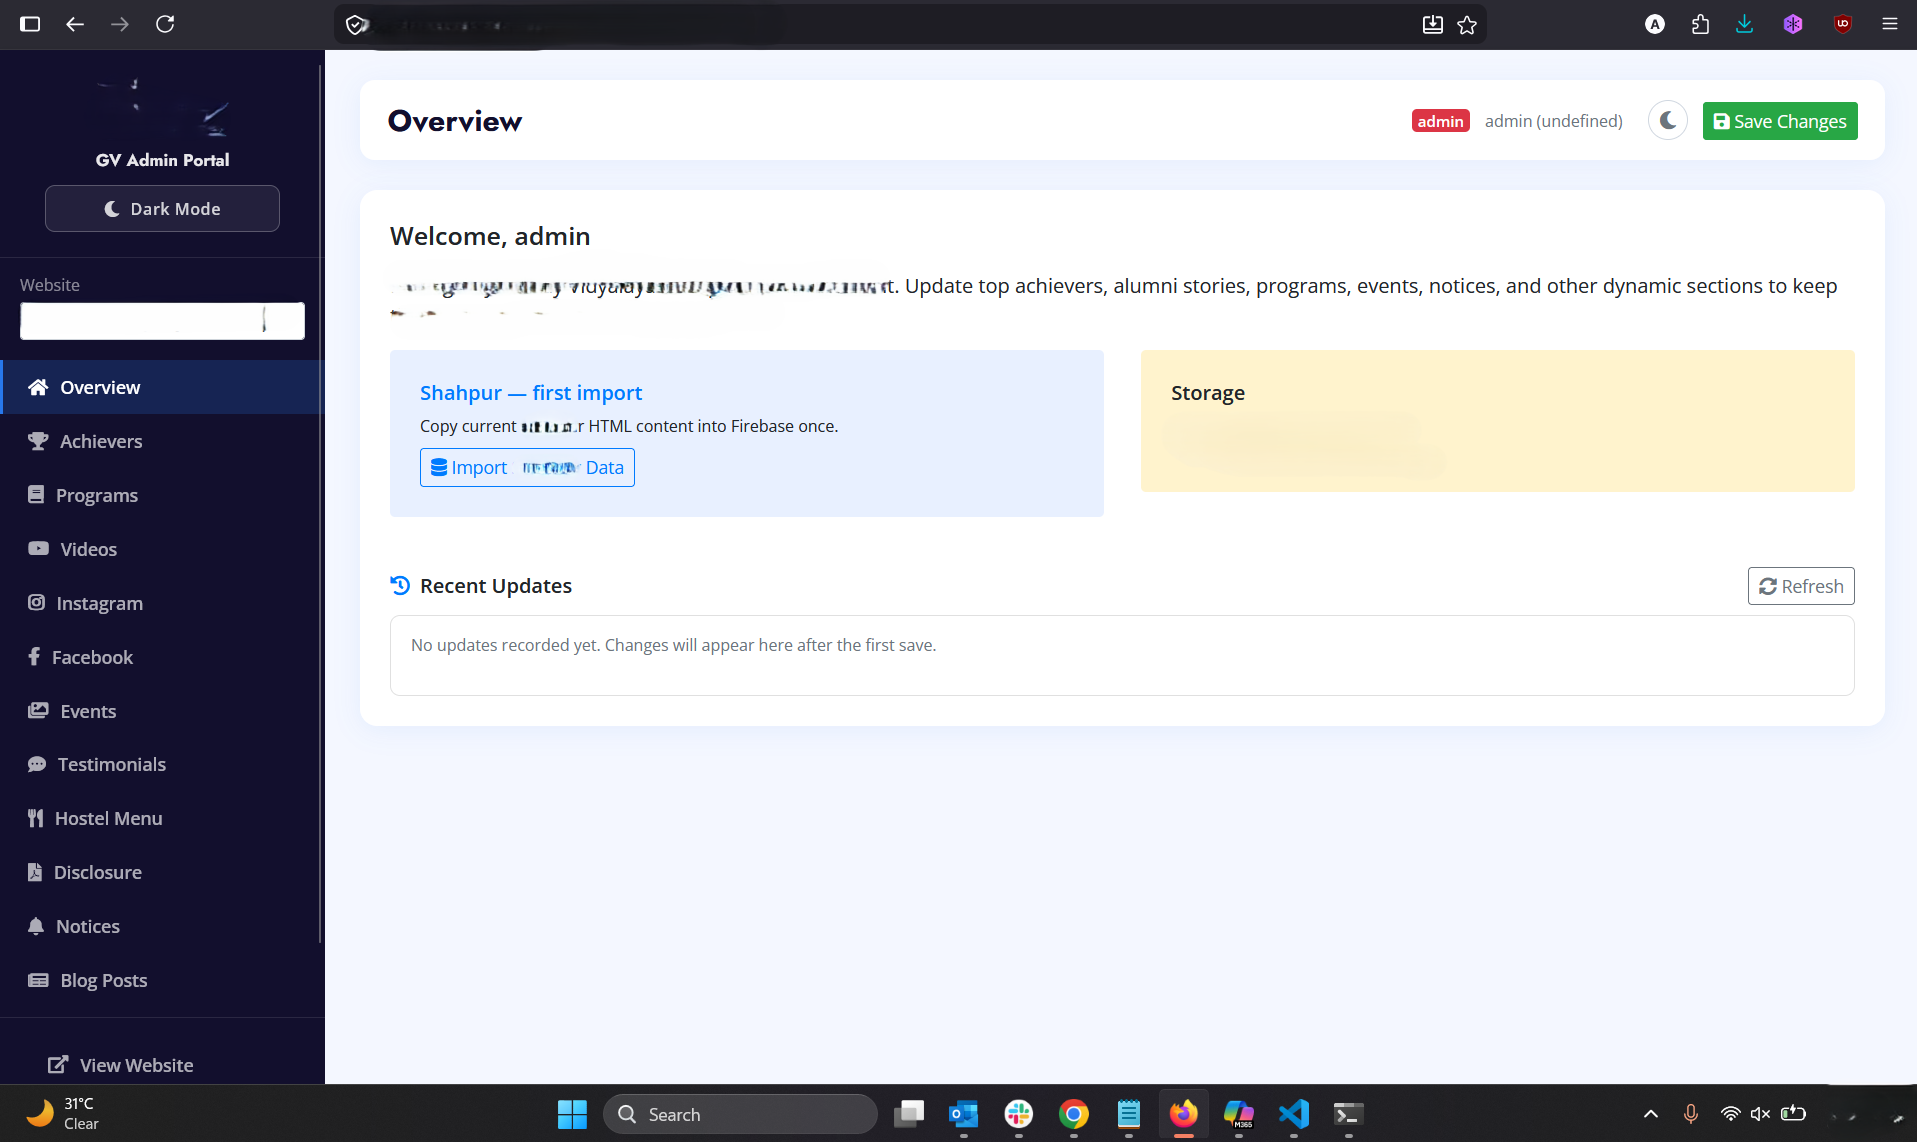Screen dimensions: 1917x1142
Task: Toggle the browser sidebar panel icon
Action: [30, 24]
